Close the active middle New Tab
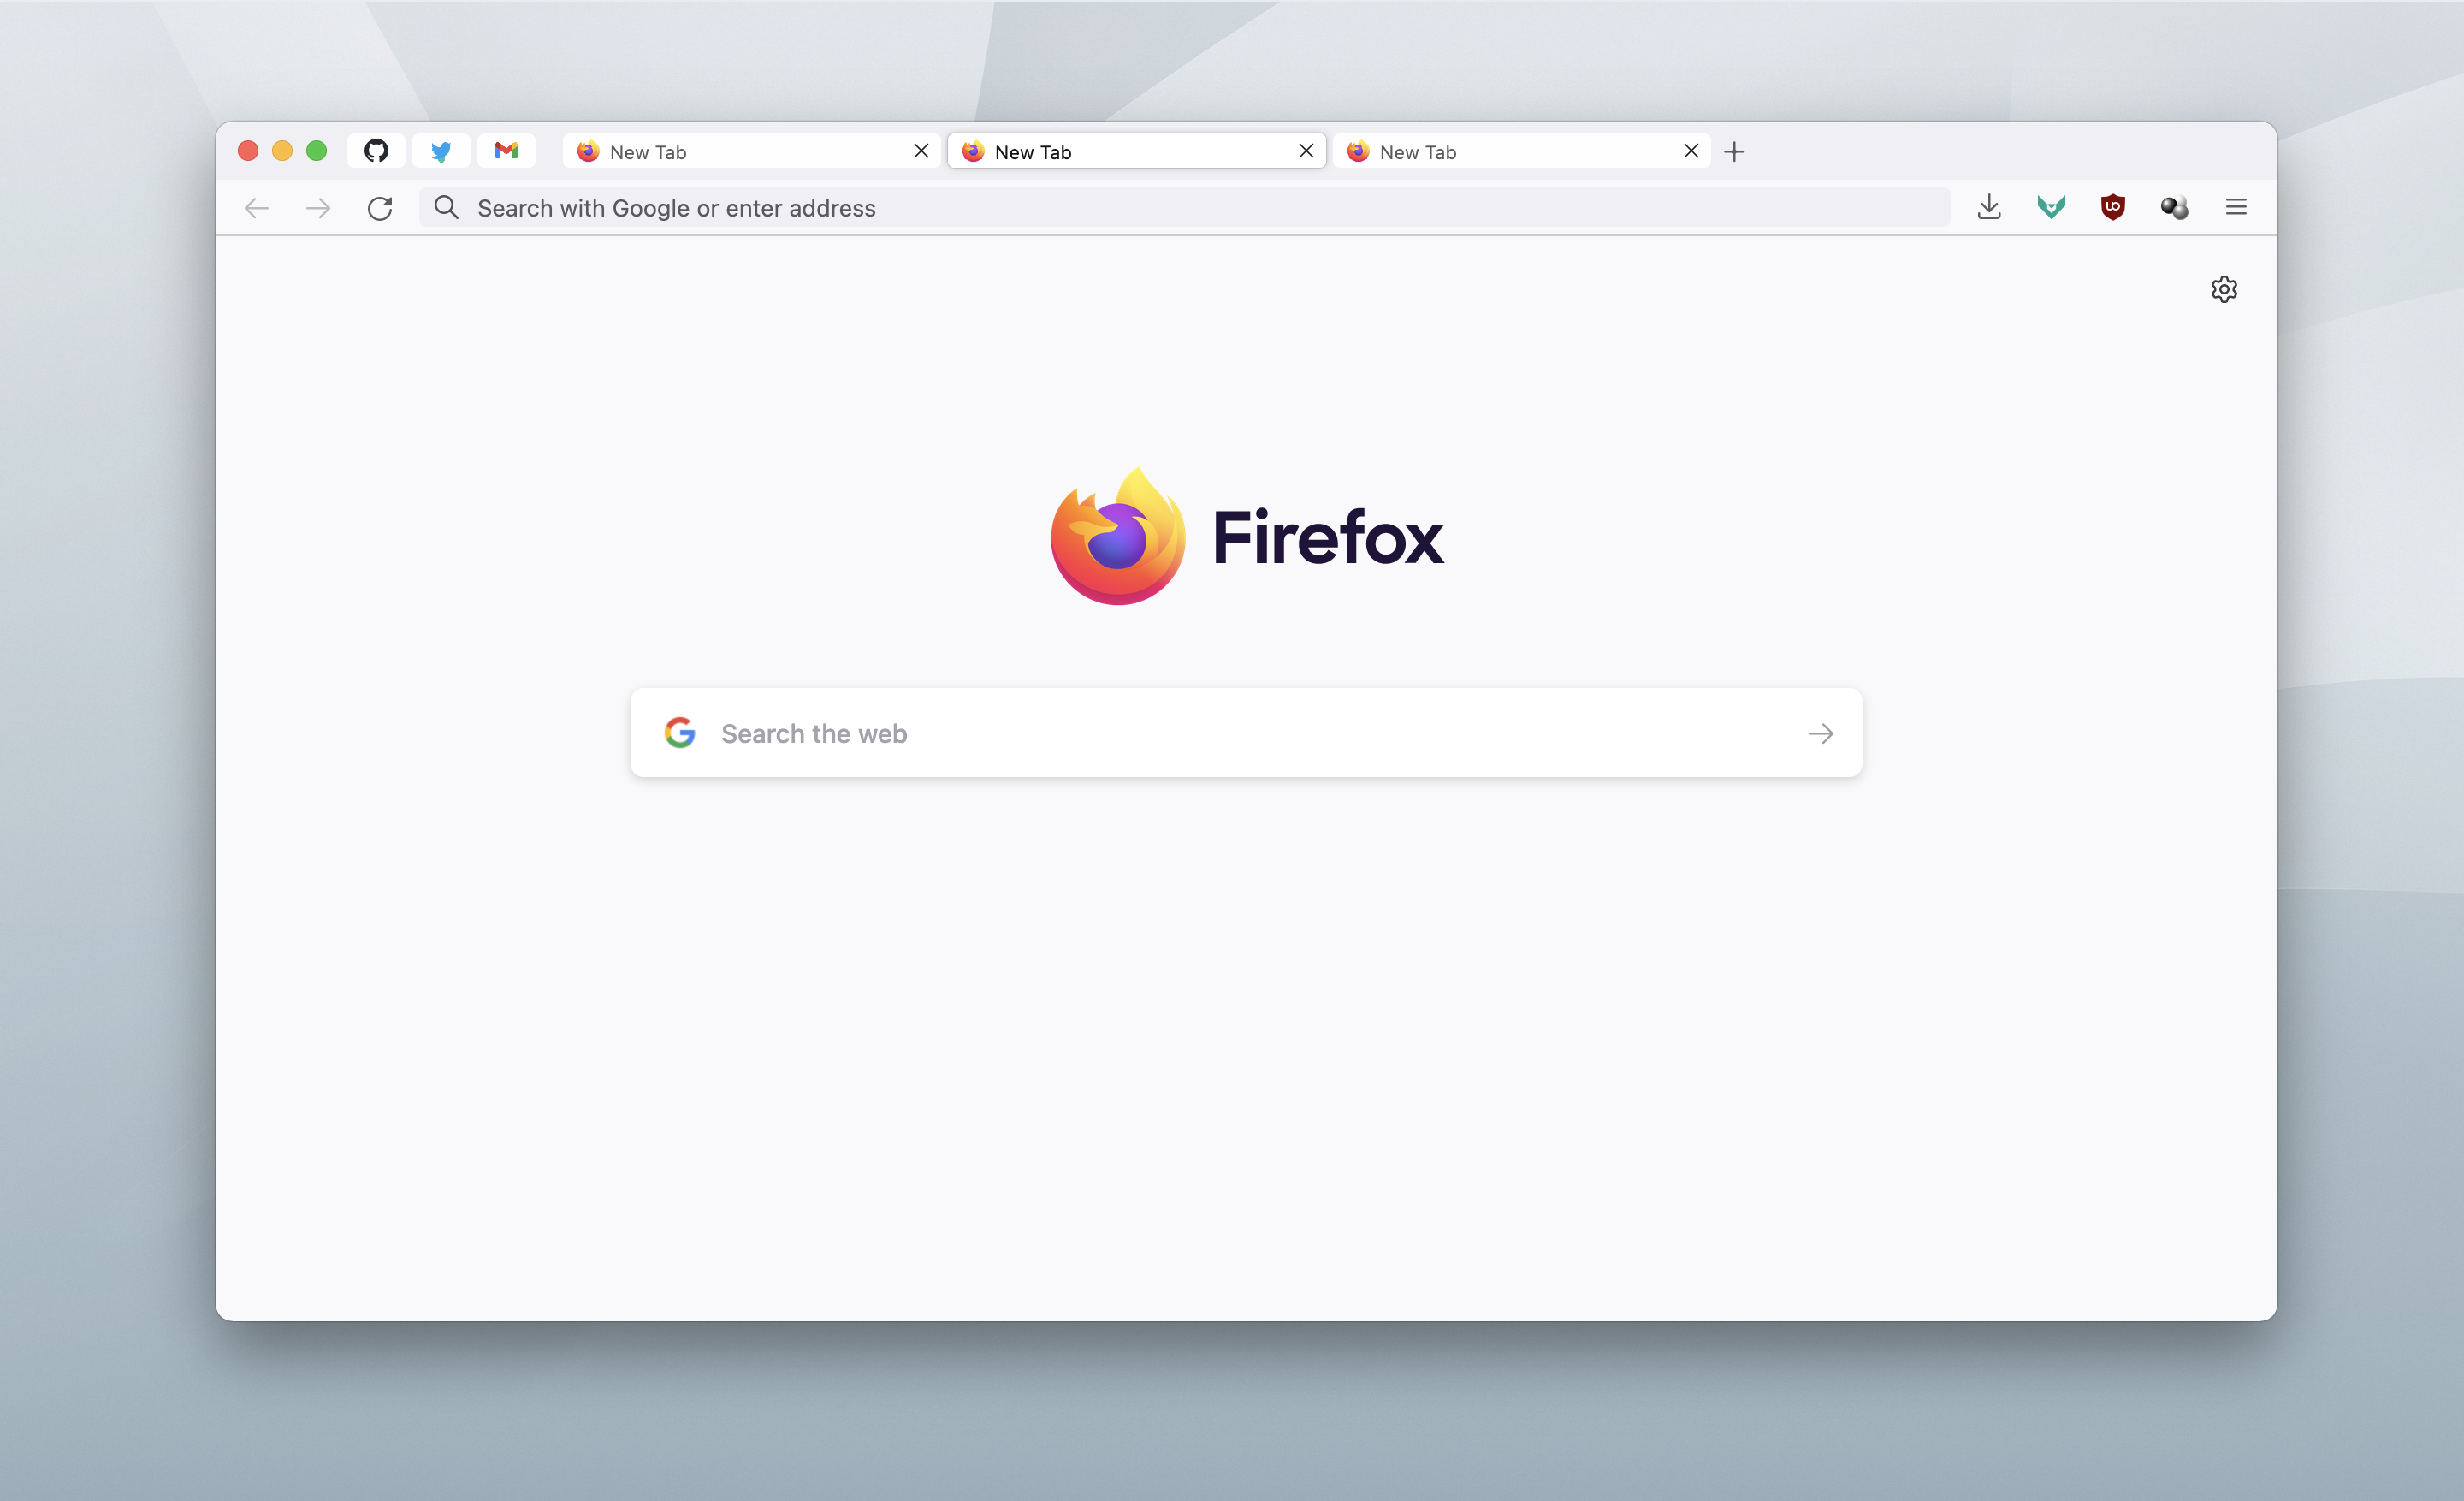2464x1501 pixels. (1306, 151)
